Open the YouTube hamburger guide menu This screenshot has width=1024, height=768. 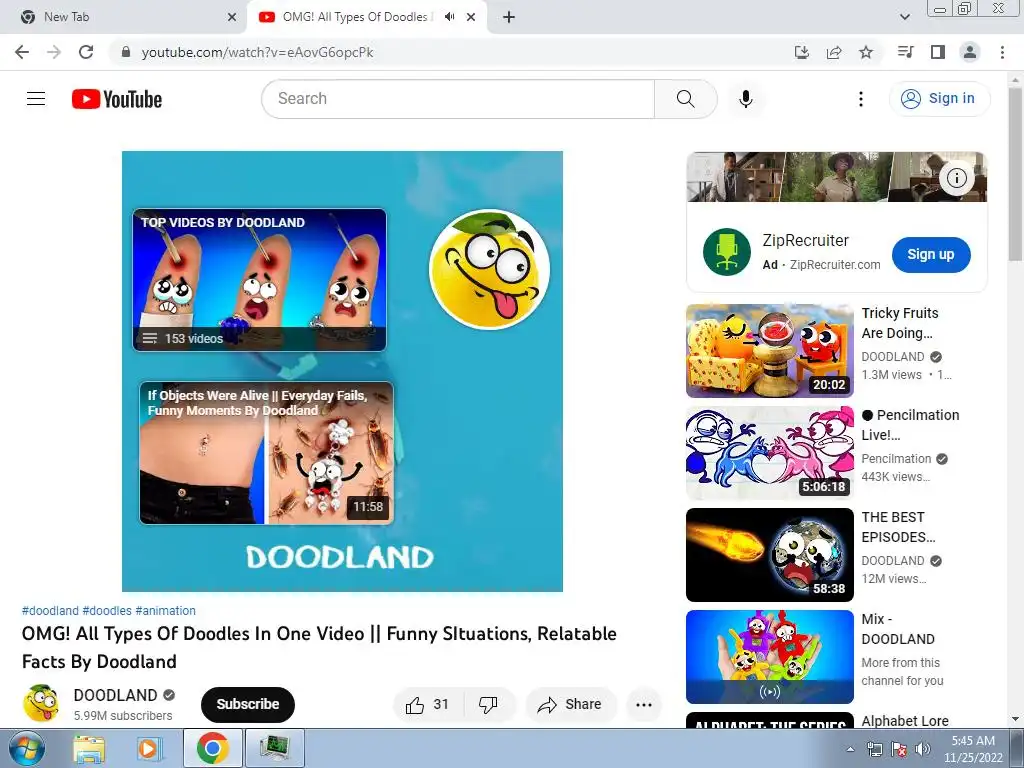click(36, 99)
